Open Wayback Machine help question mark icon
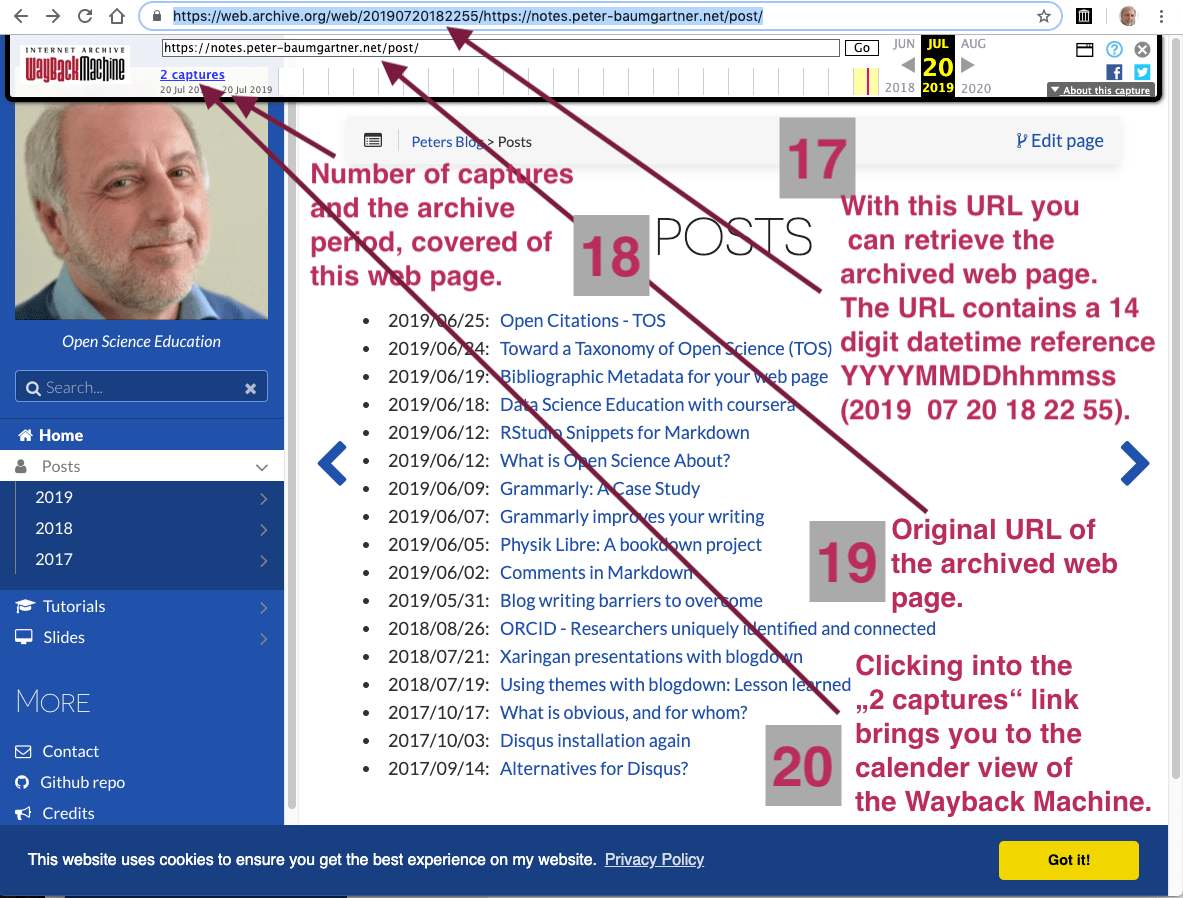1183x898 pixels. coord(1114,49)
